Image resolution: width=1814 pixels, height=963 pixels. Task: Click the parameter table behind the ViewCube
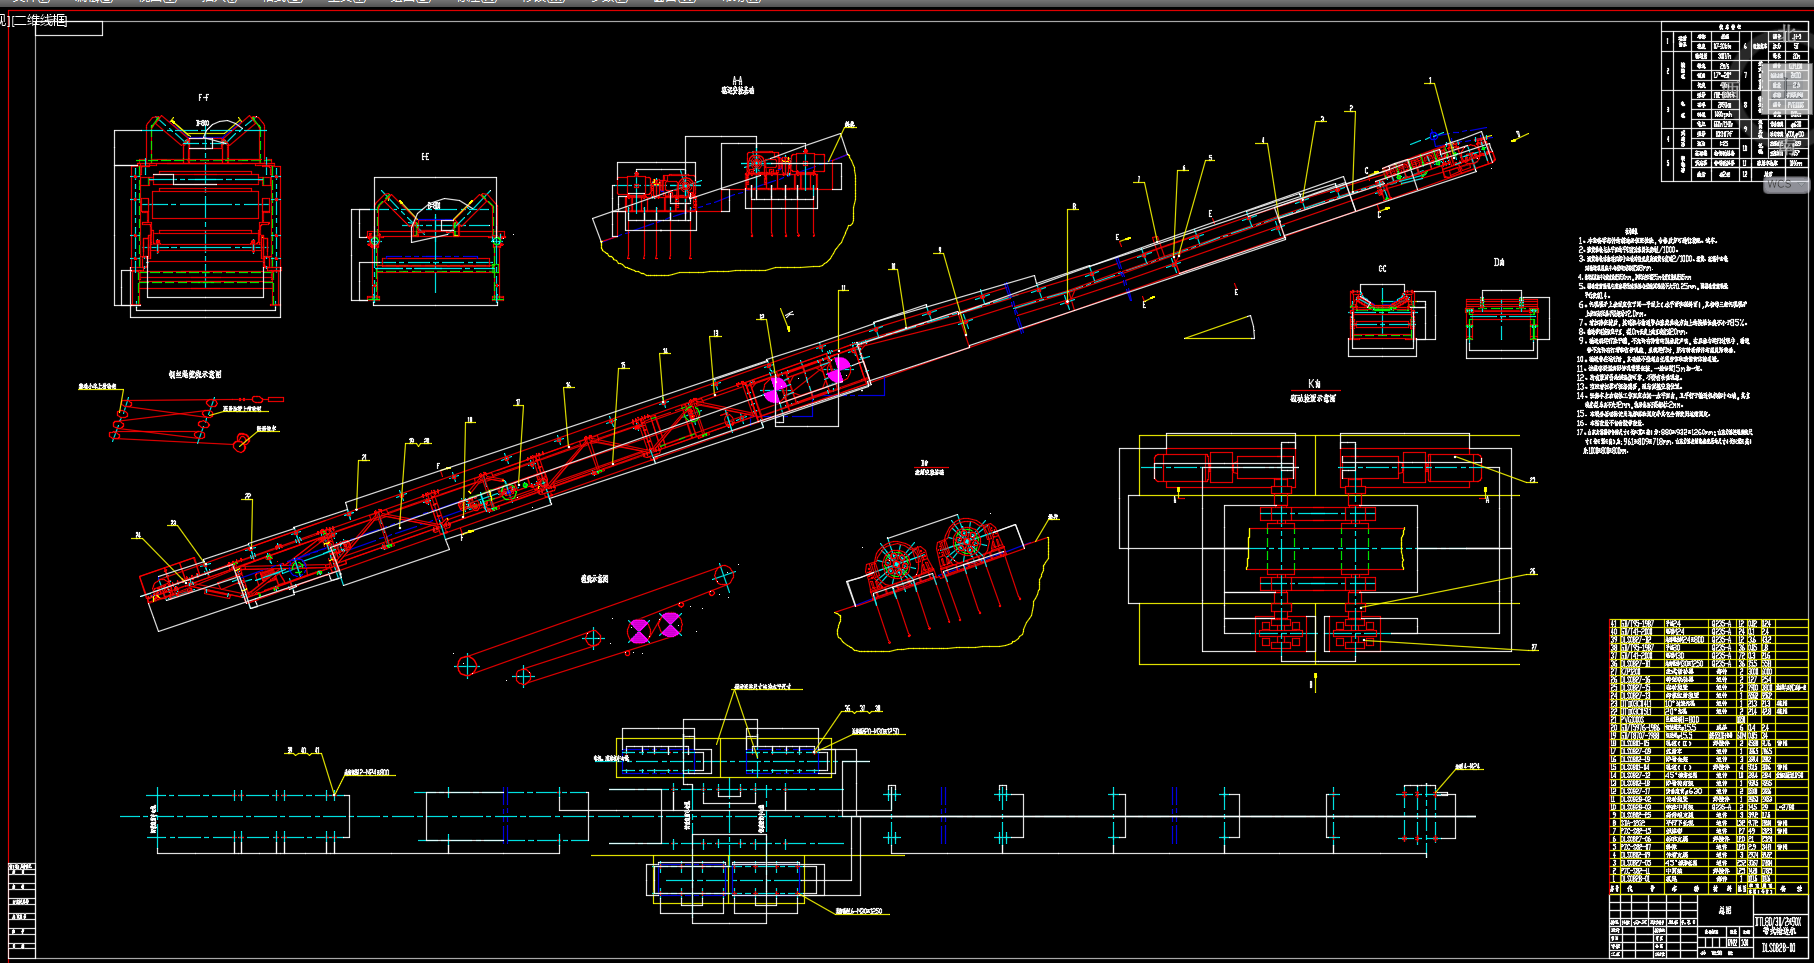pos(1735,102)
